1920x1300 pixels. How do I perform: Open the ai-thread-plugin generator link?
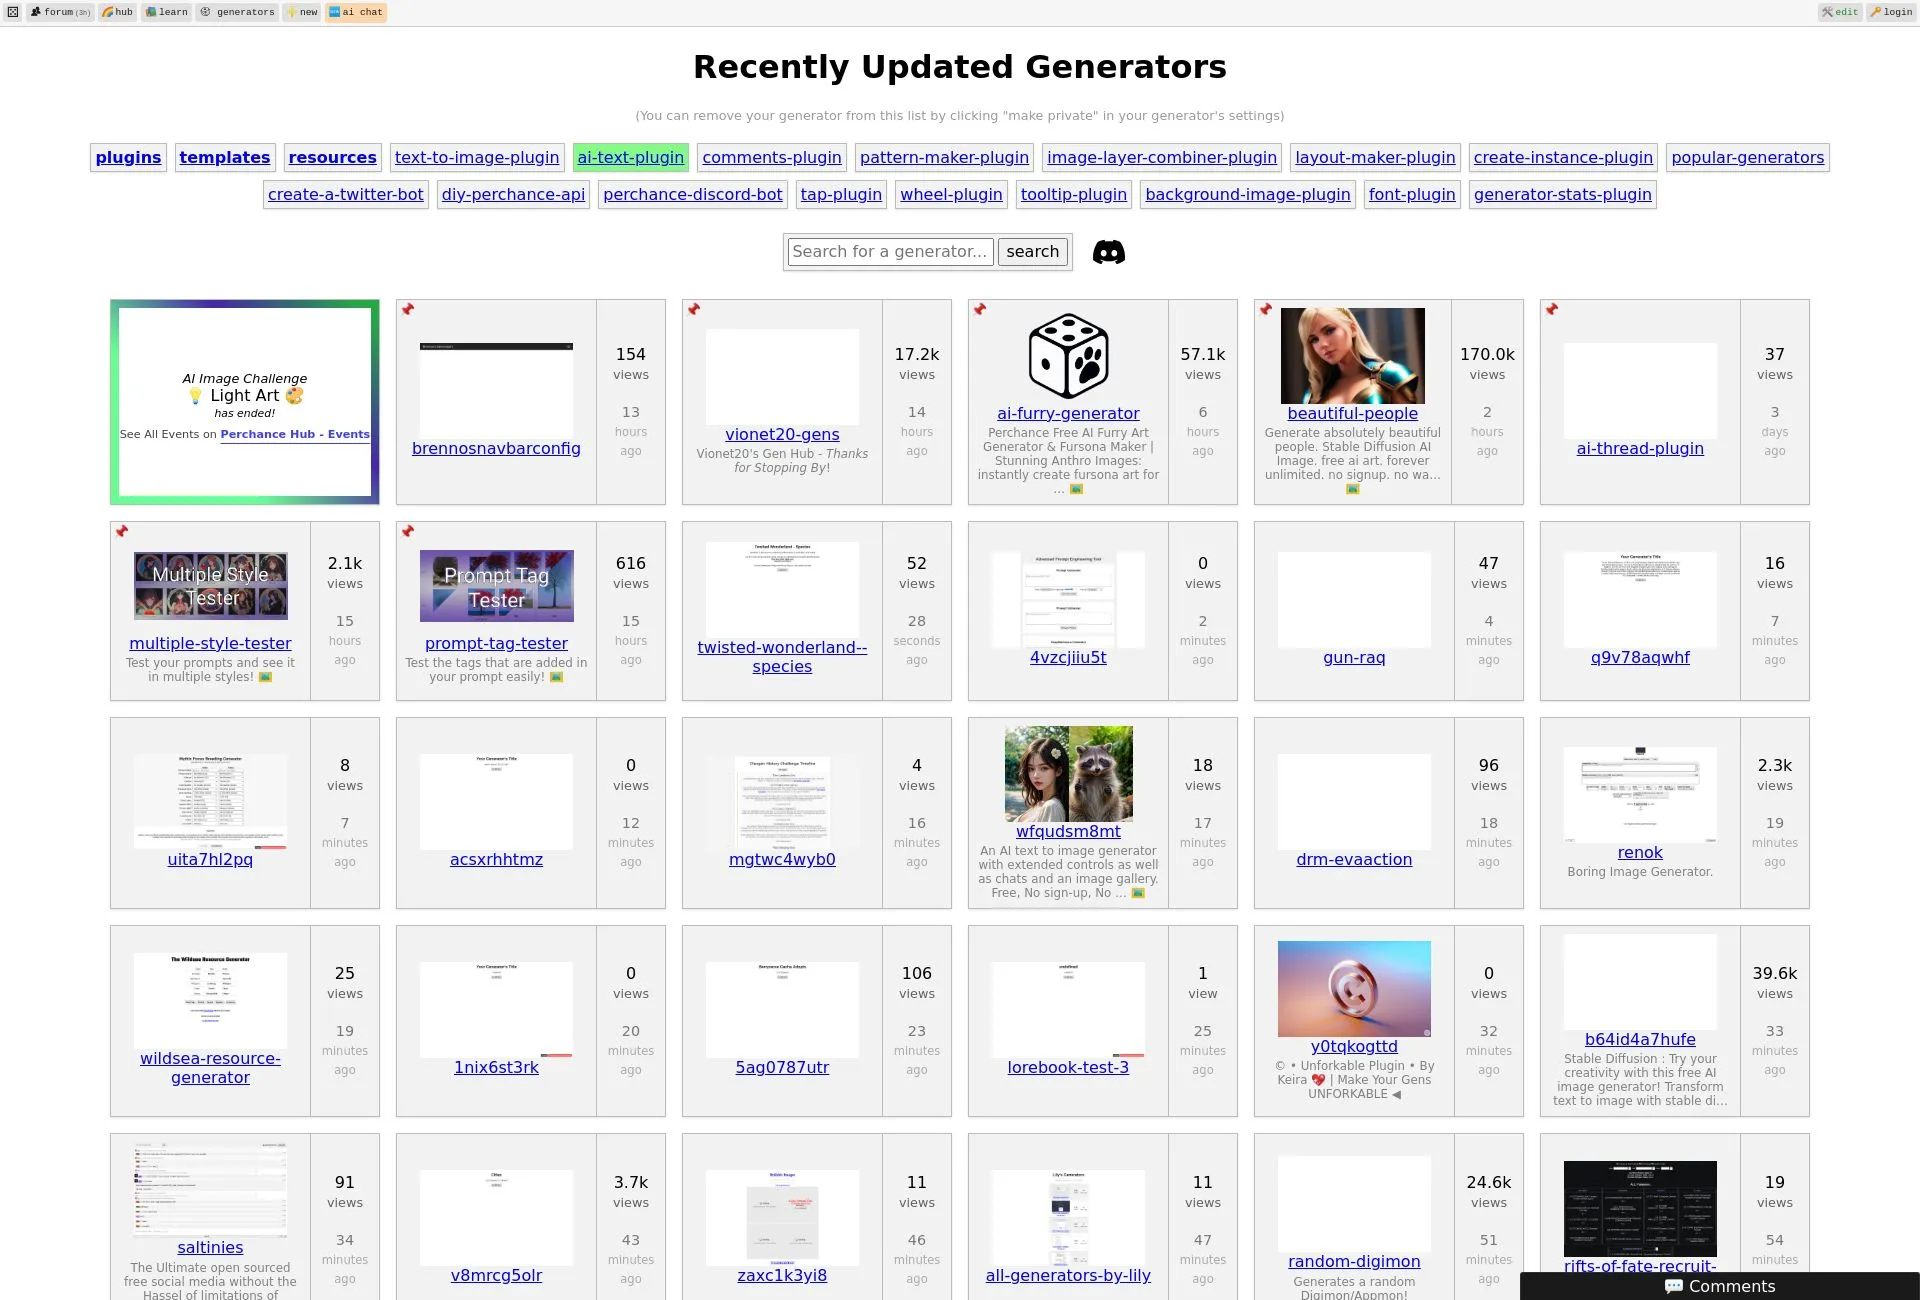(x=1639, y=448)
